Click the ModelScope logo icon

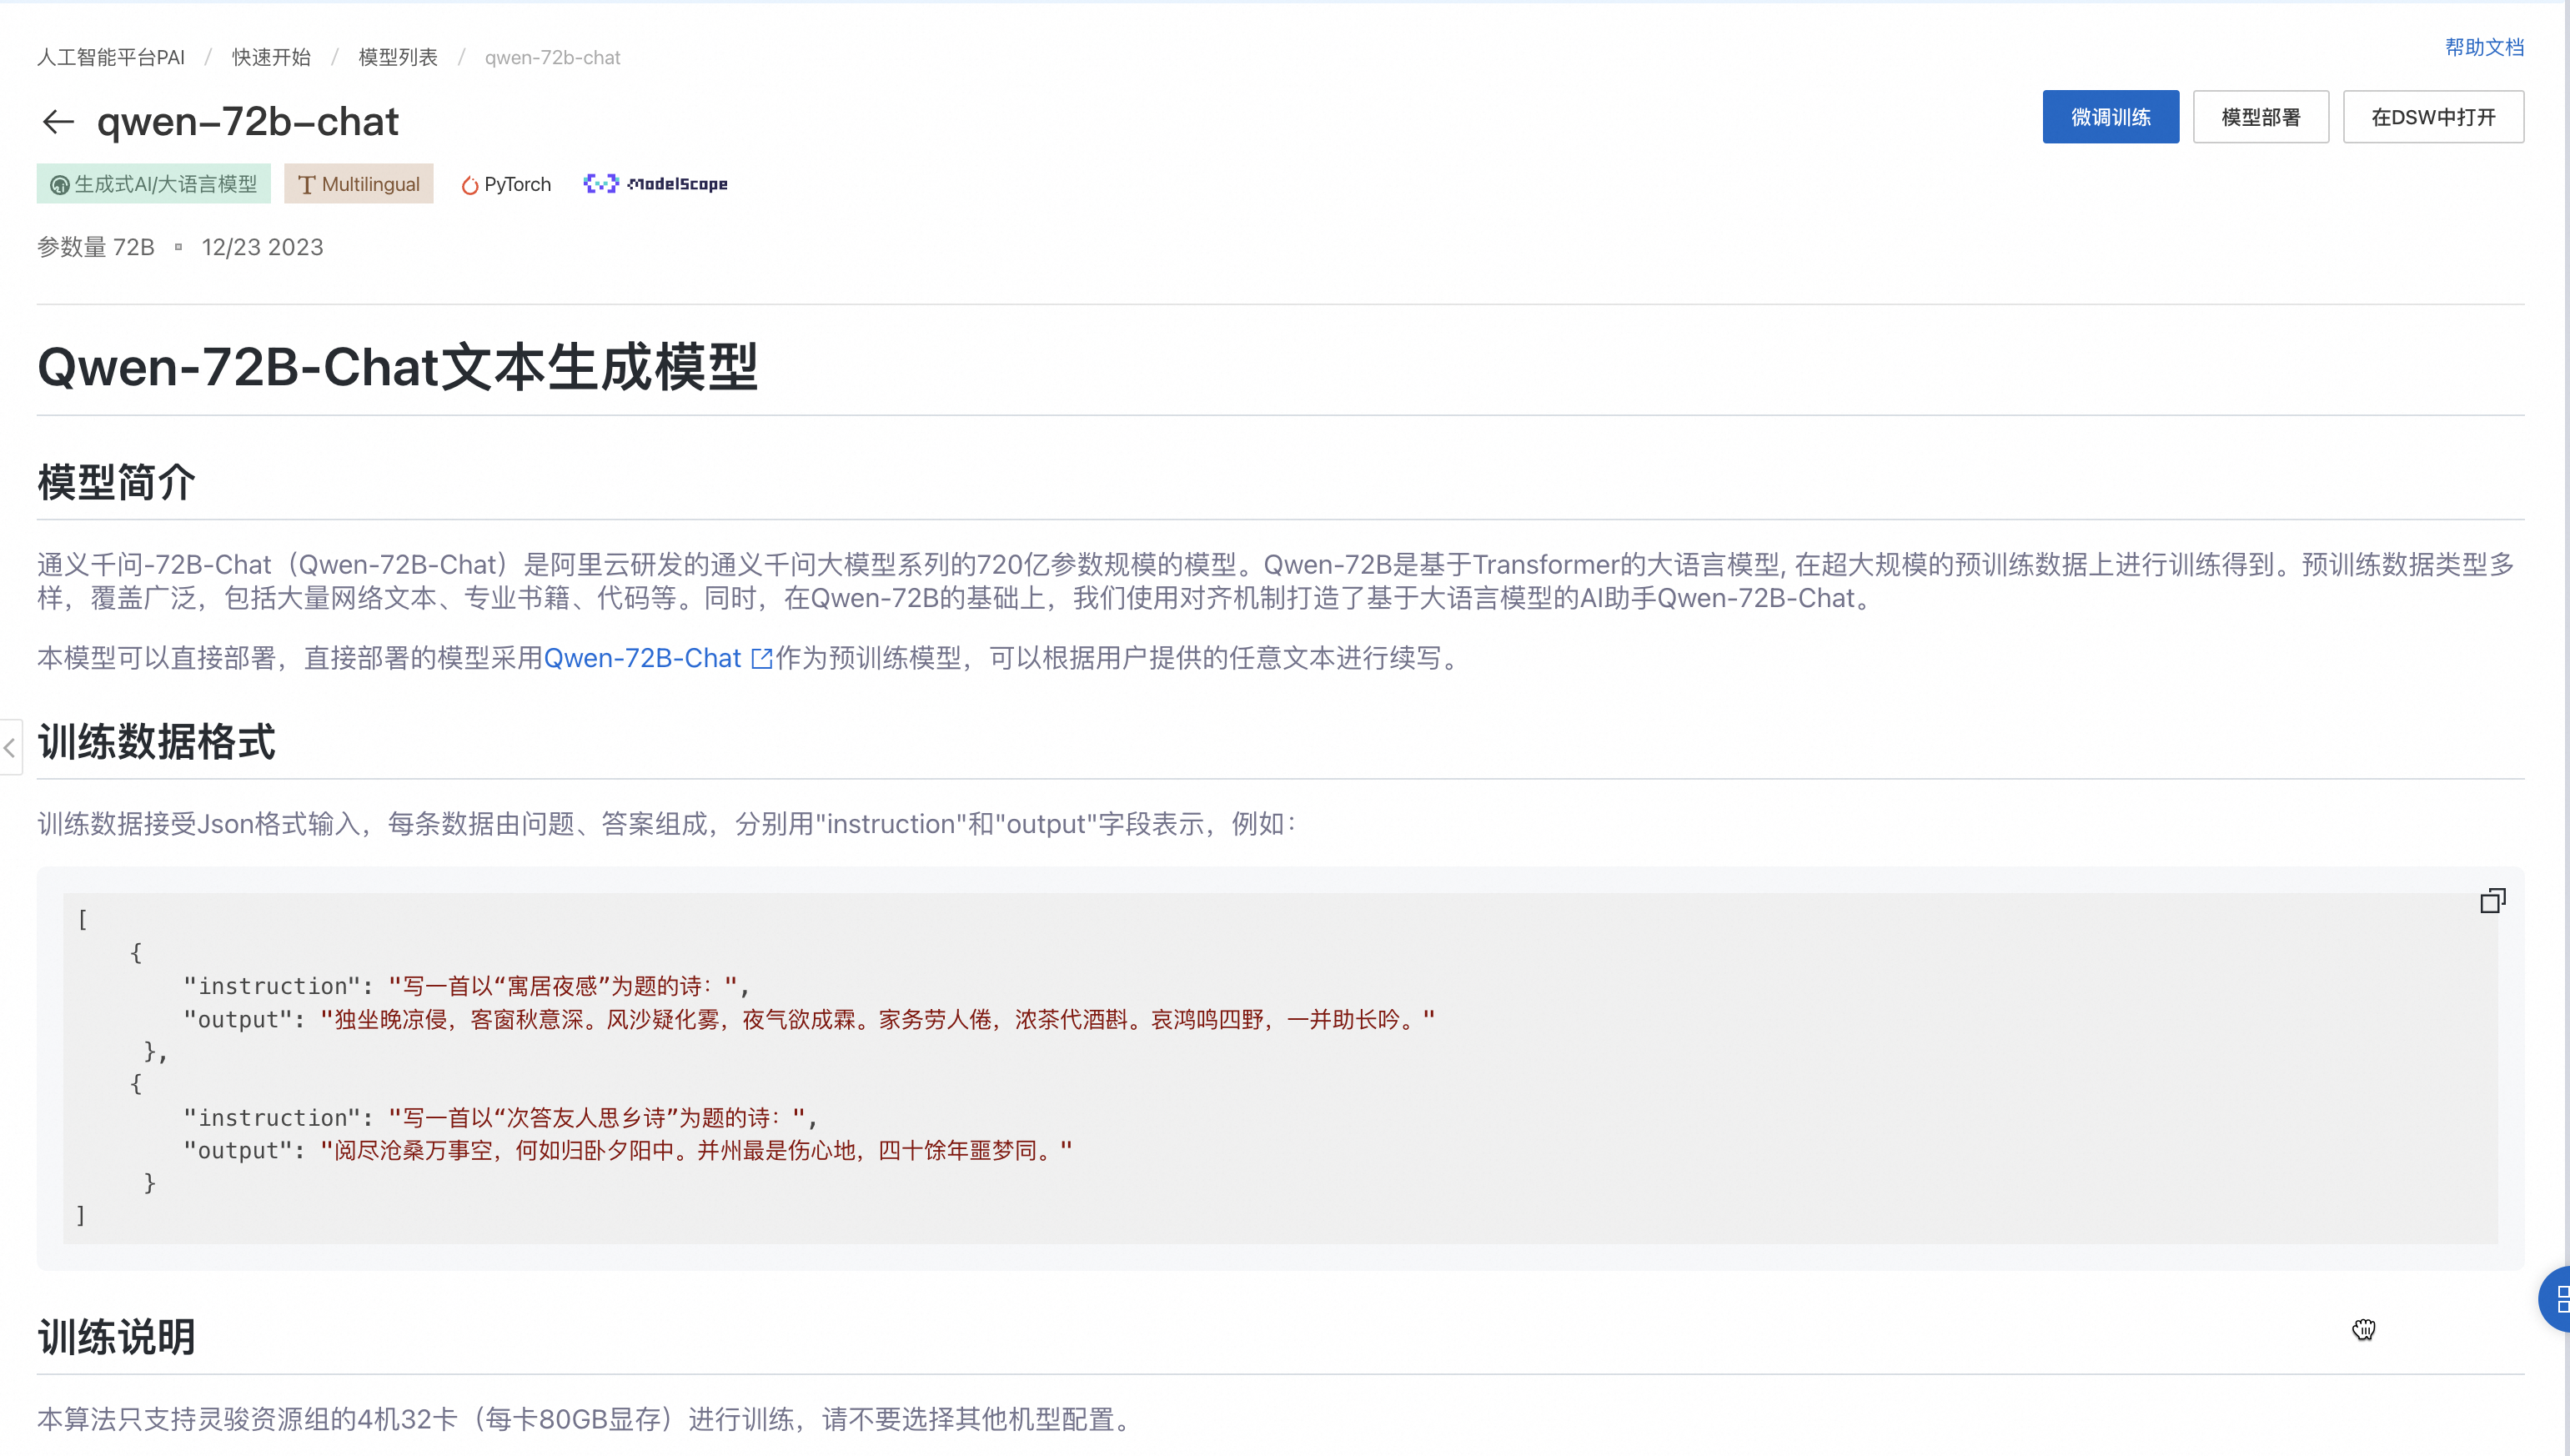coord(604,183)
